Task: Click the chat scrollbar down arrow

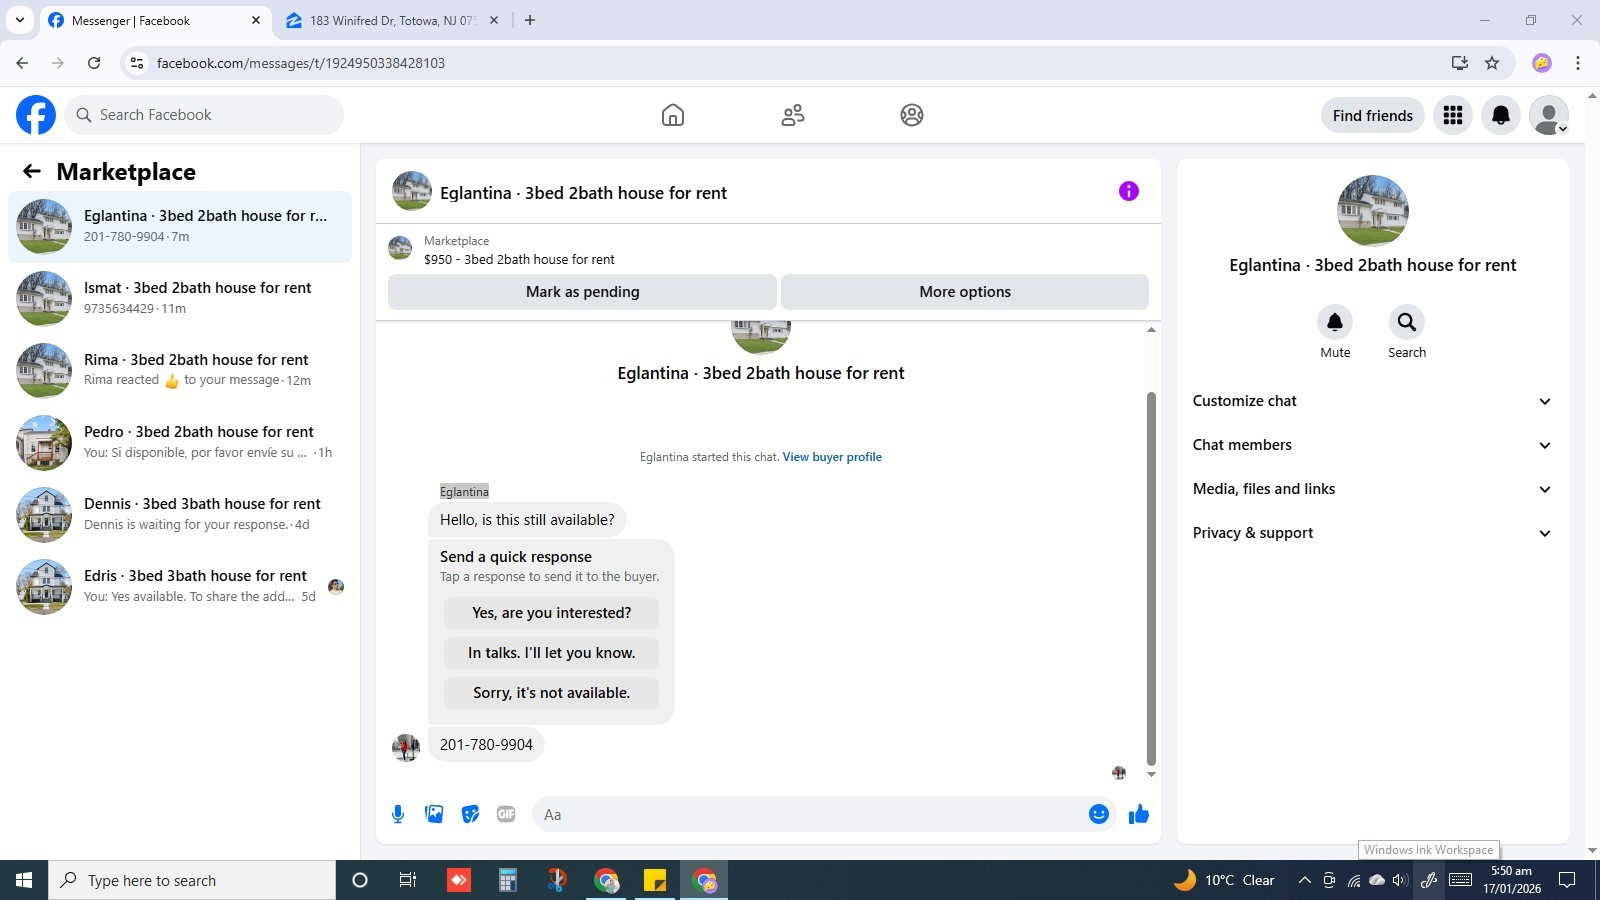Action: pos(1151,774)
